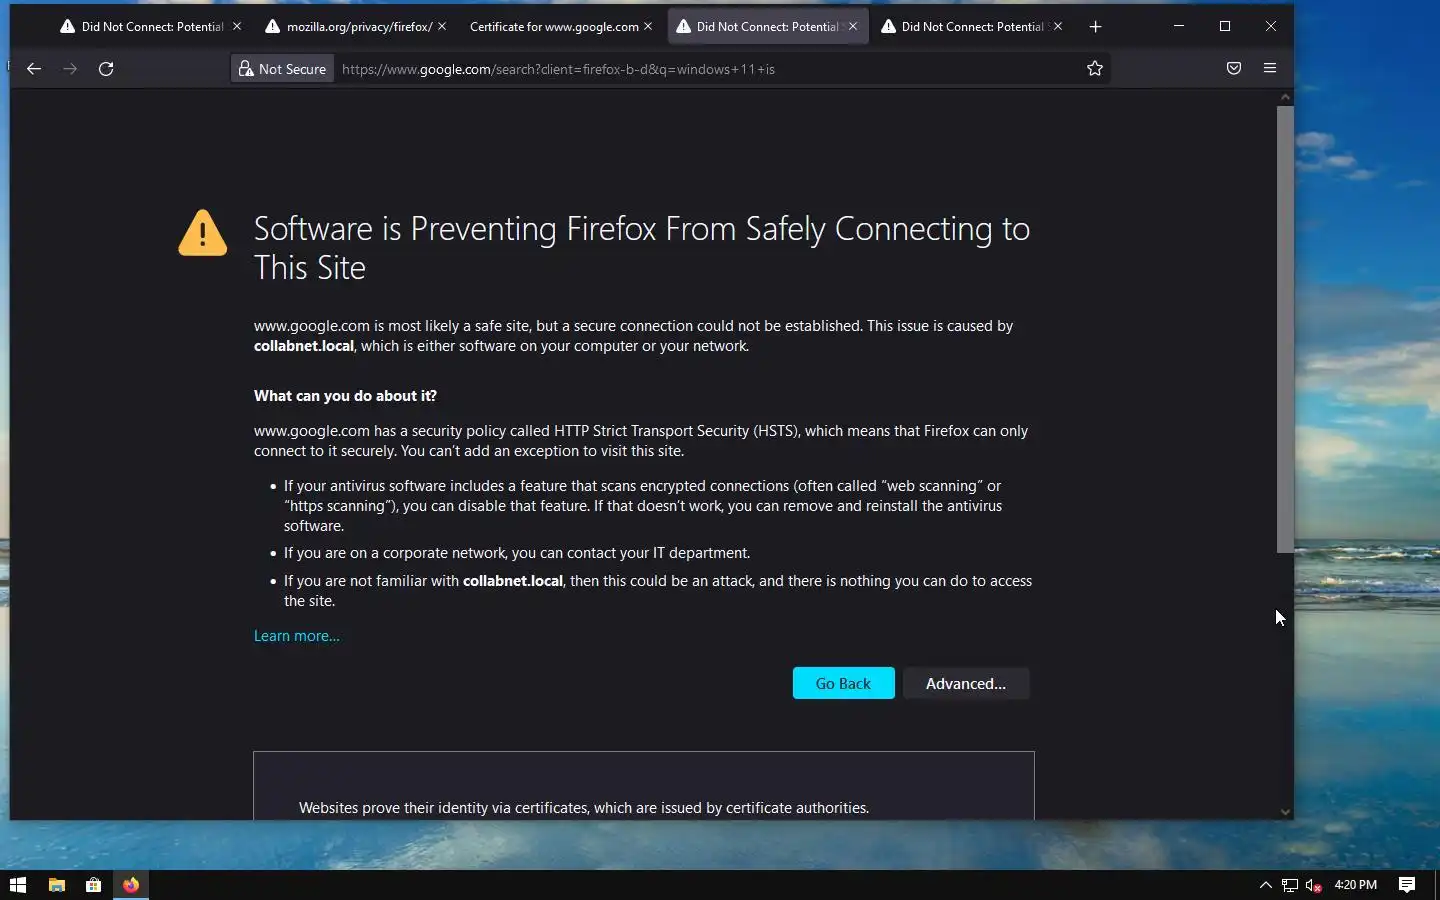Open the notification center icon
Image resolution: width=1440 pixels, height=900 pixels.
pyautogui.click(x=1407, y=885)
